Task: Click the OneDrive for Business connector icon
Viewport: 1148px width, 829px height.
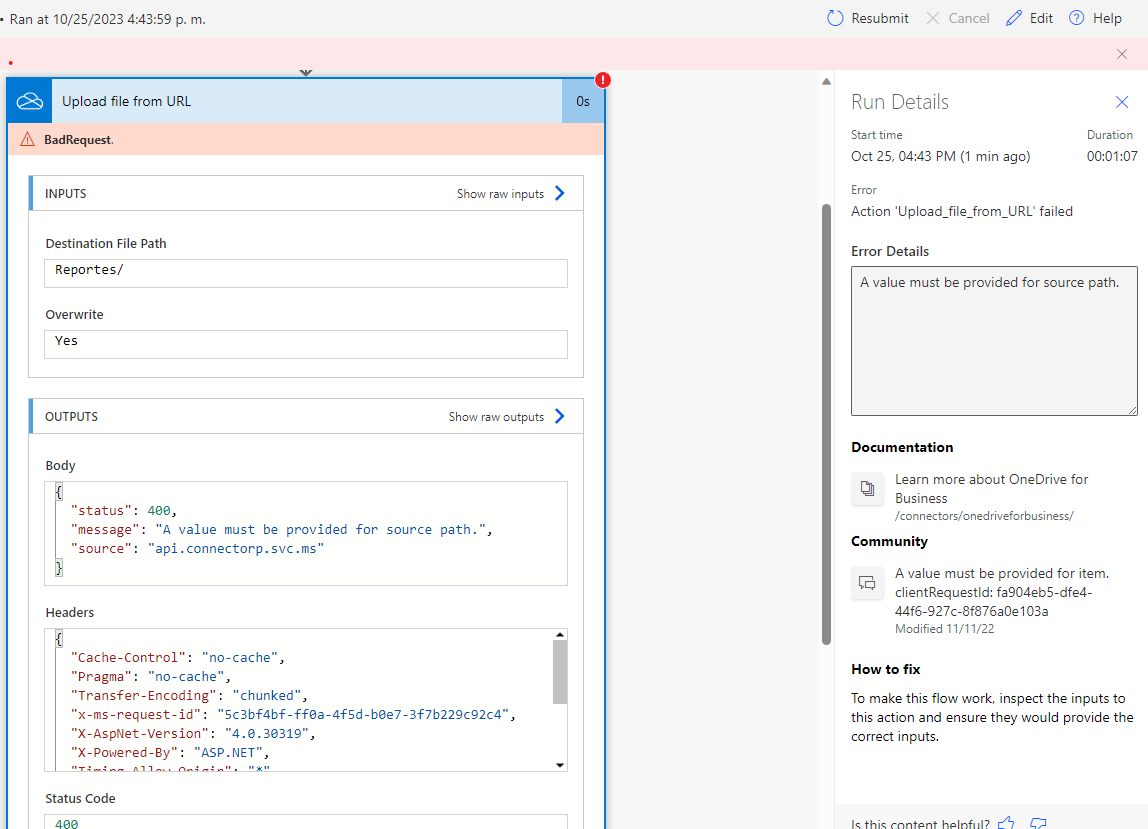Action: (28, 101)
